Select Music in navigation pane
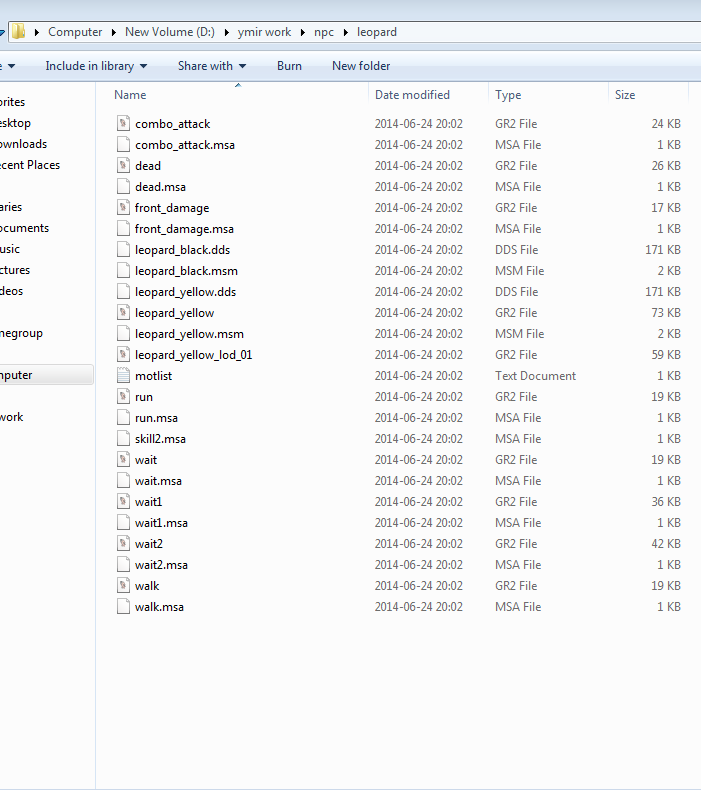The width and height of the screenshot is (701, 790). pos(10,249)
